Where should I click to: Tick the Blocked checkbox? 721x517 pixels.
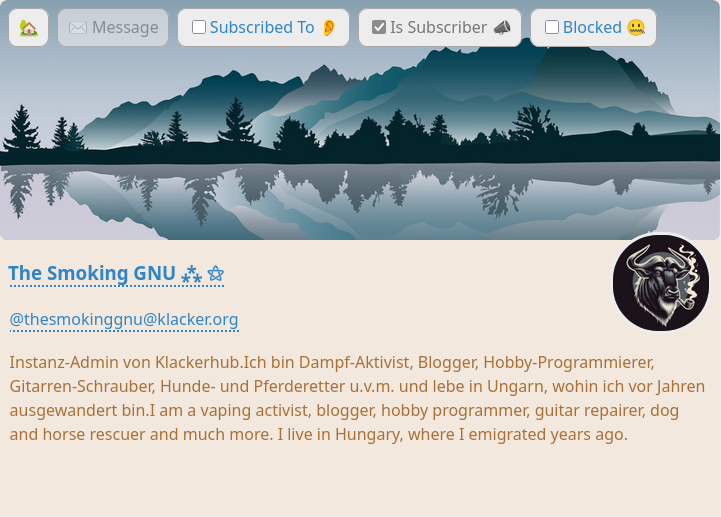click(552, 27)
